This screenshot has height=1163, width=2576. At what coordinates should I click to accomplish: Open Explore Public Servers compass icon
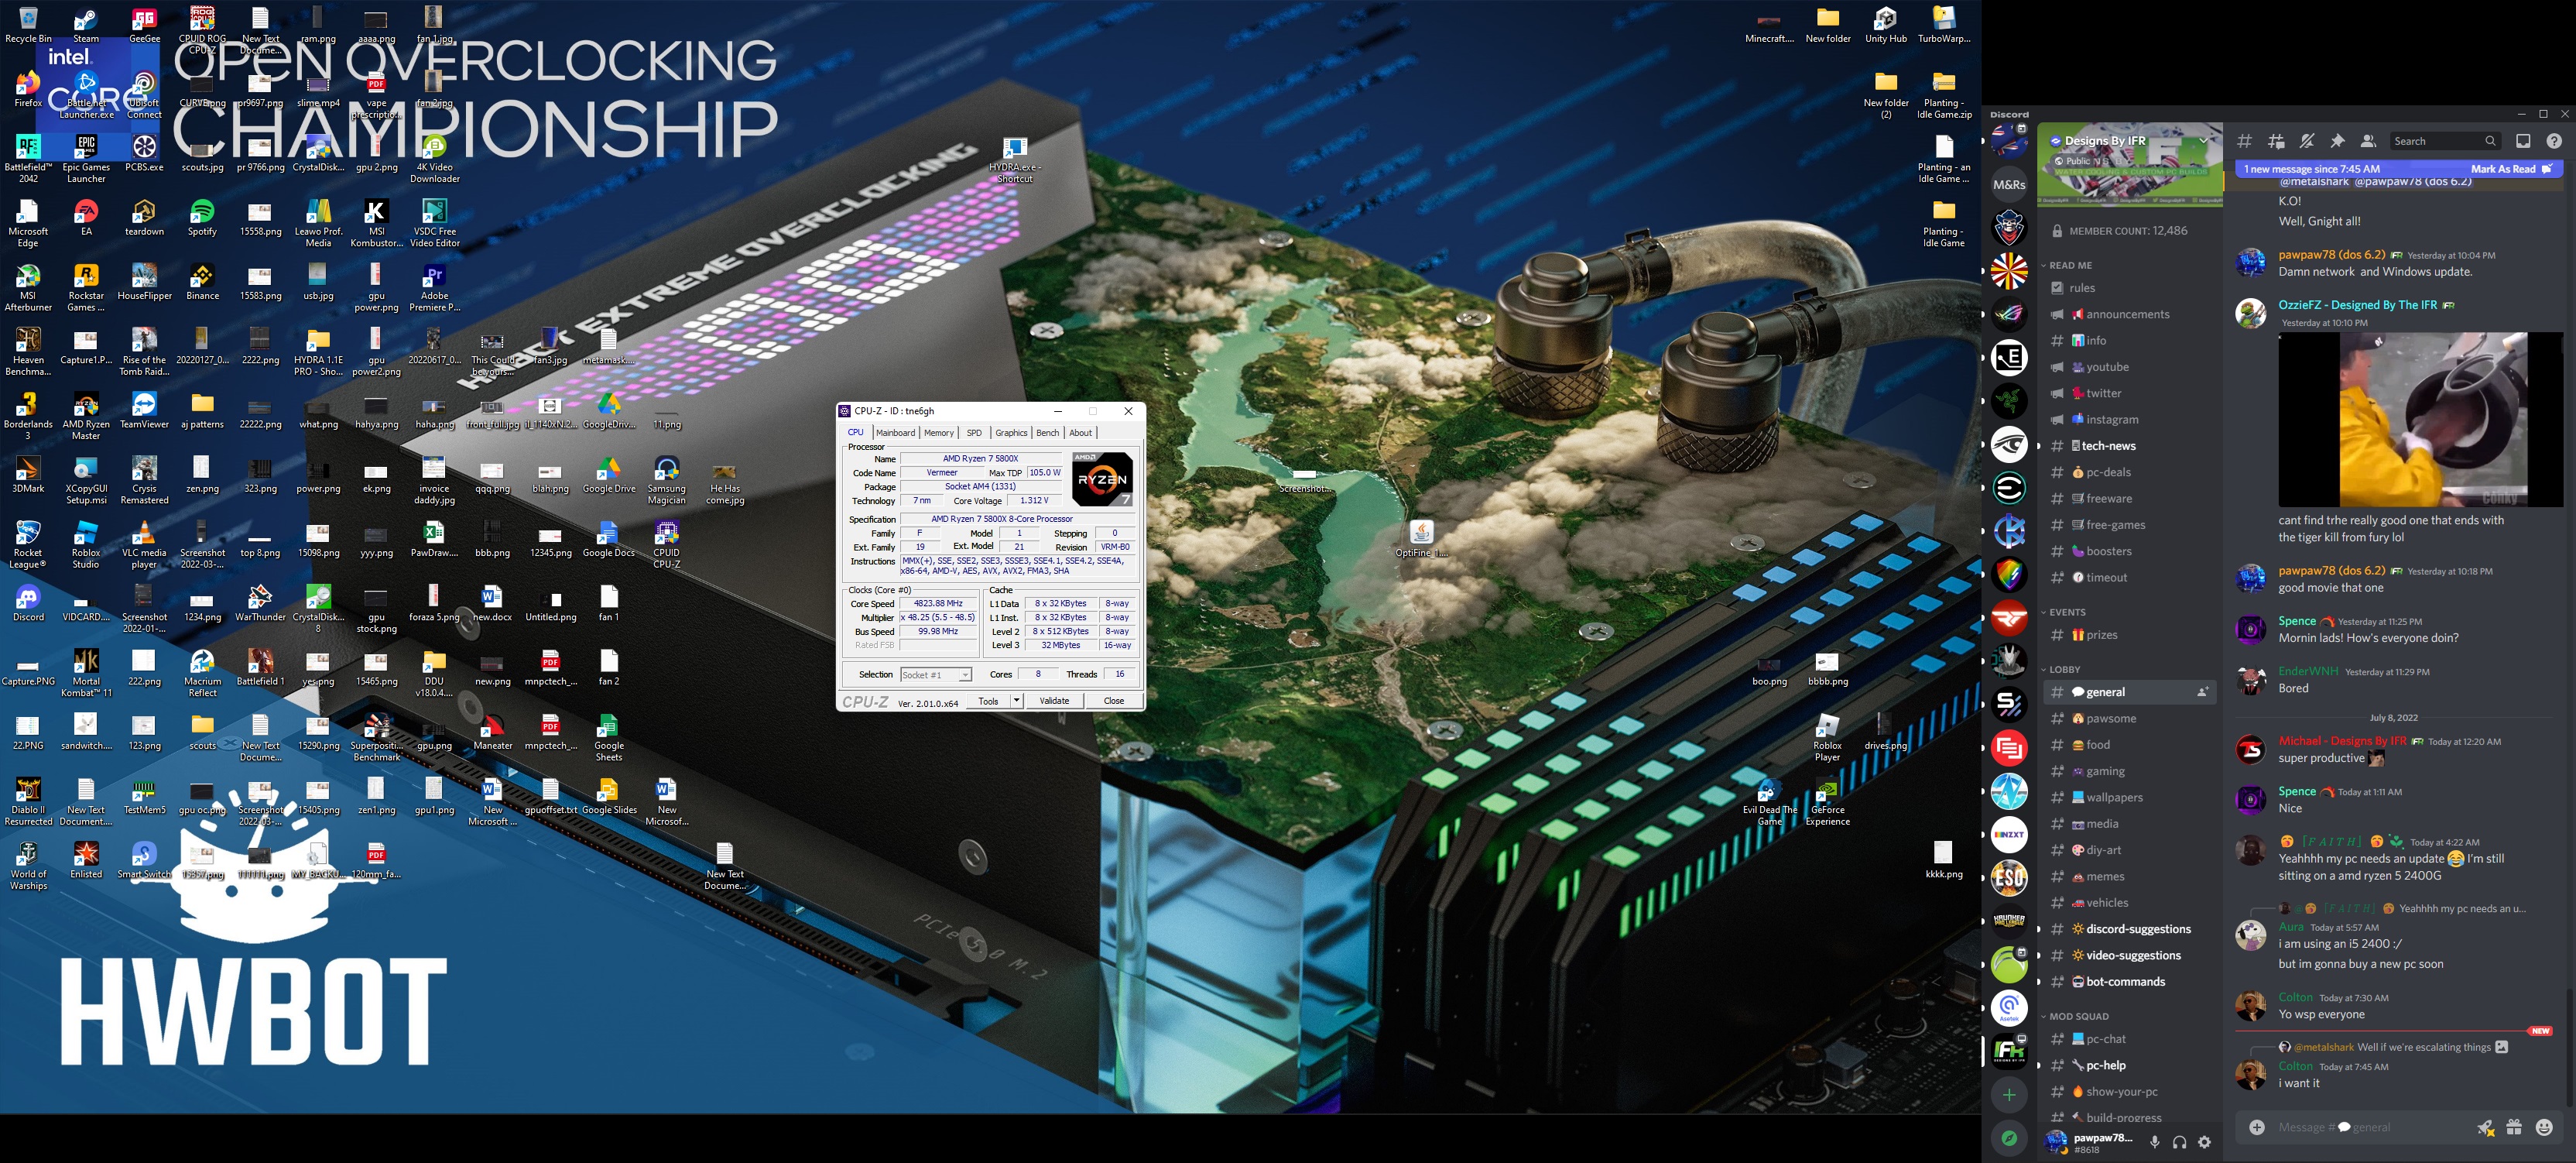coord(2009,1138)
